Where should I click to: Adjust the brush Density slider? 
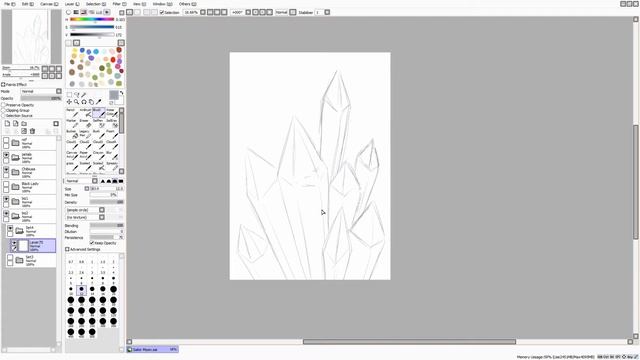(107, 202)
